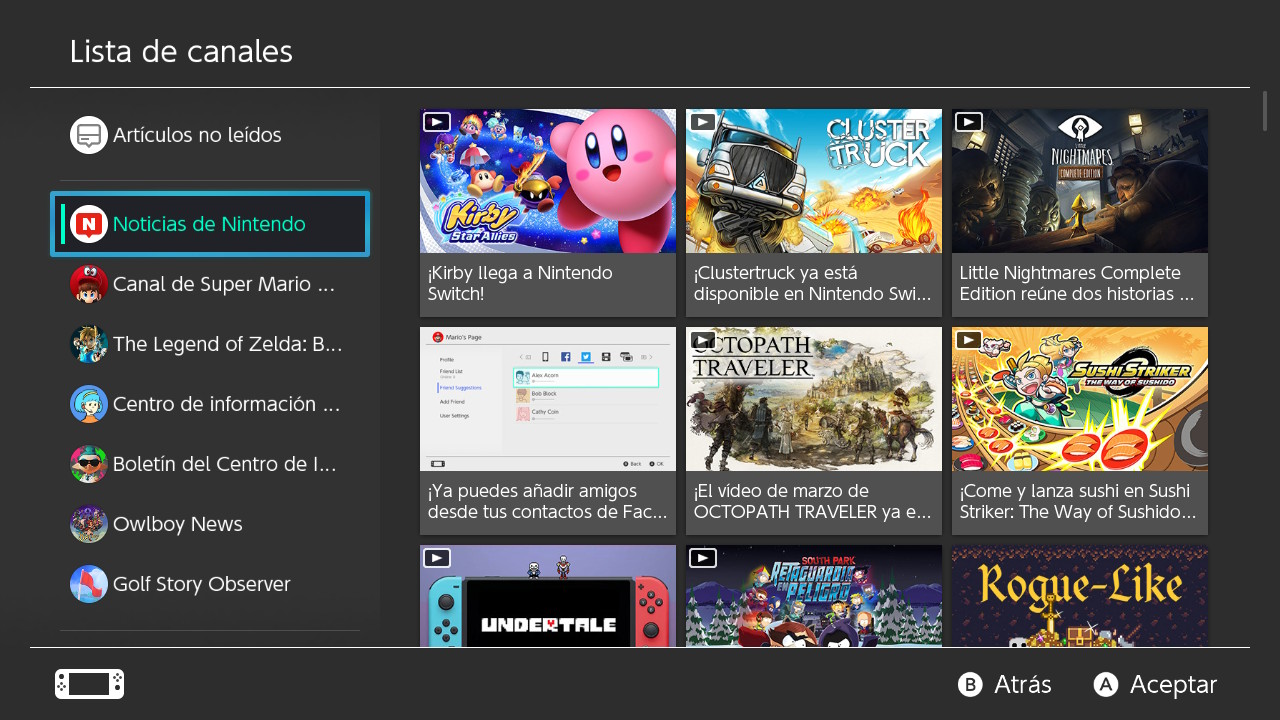This screenshot has width=1280, height=720.
Task: Click headline '¡El vídeo de marzo de OCTOPATH'
Action: pyautogui.click(x=812, y=502)
